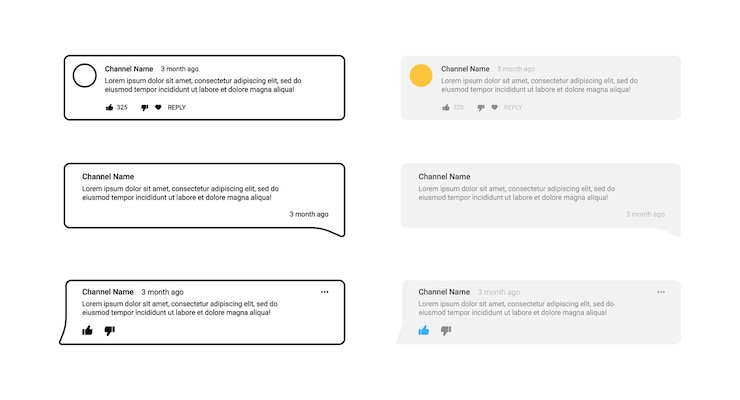Viewport: 740px width, 400px height.
Task: Click thumbs down in the outlined avatar comment
Action: (x=145, y=108)
